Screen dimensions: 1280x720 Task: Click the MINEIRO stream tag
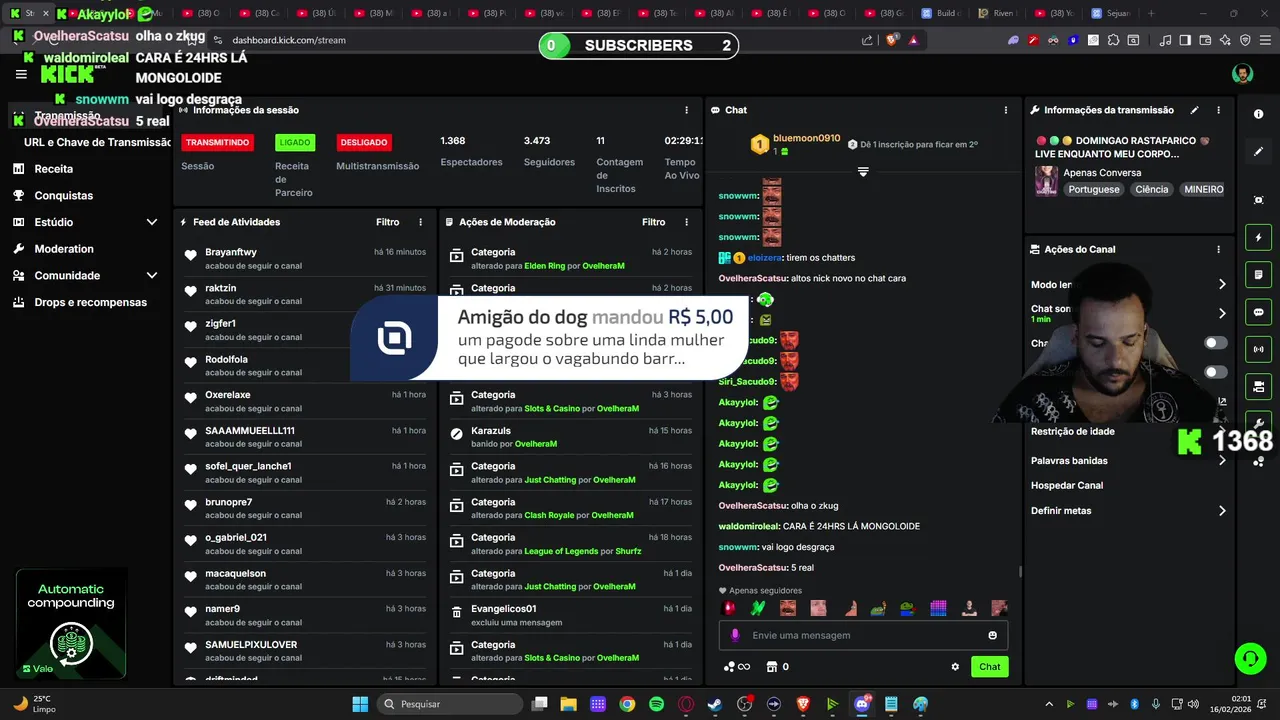point(1203,189)
